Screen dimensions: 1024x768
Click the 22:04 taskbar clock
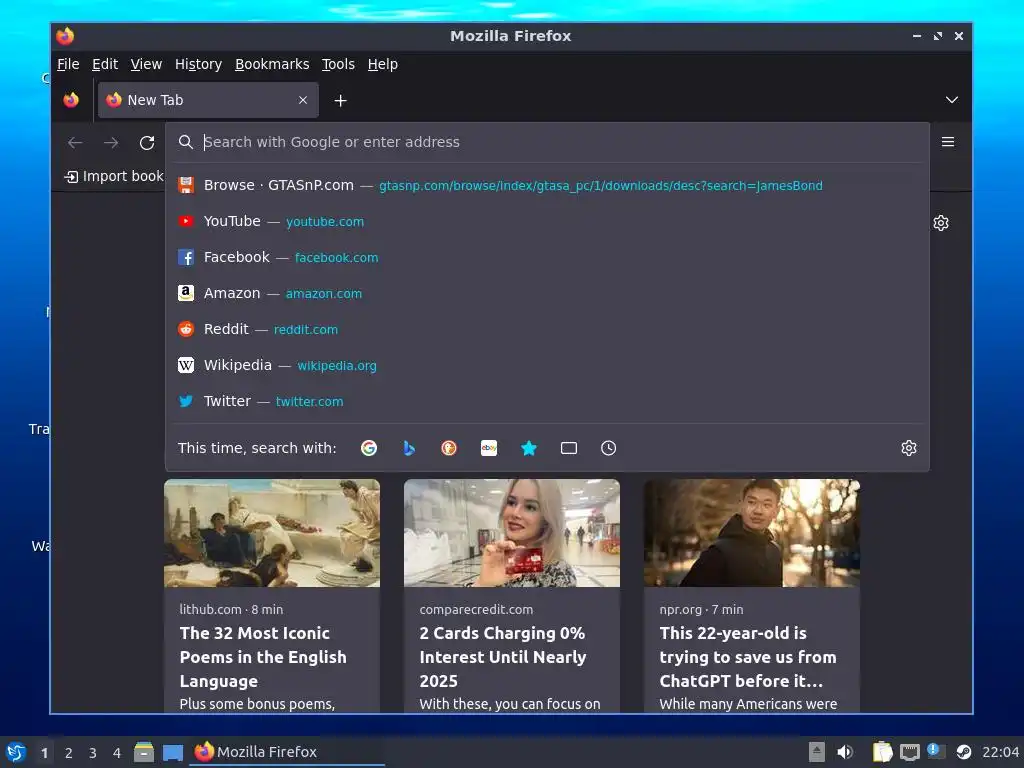pos(1000,752)
